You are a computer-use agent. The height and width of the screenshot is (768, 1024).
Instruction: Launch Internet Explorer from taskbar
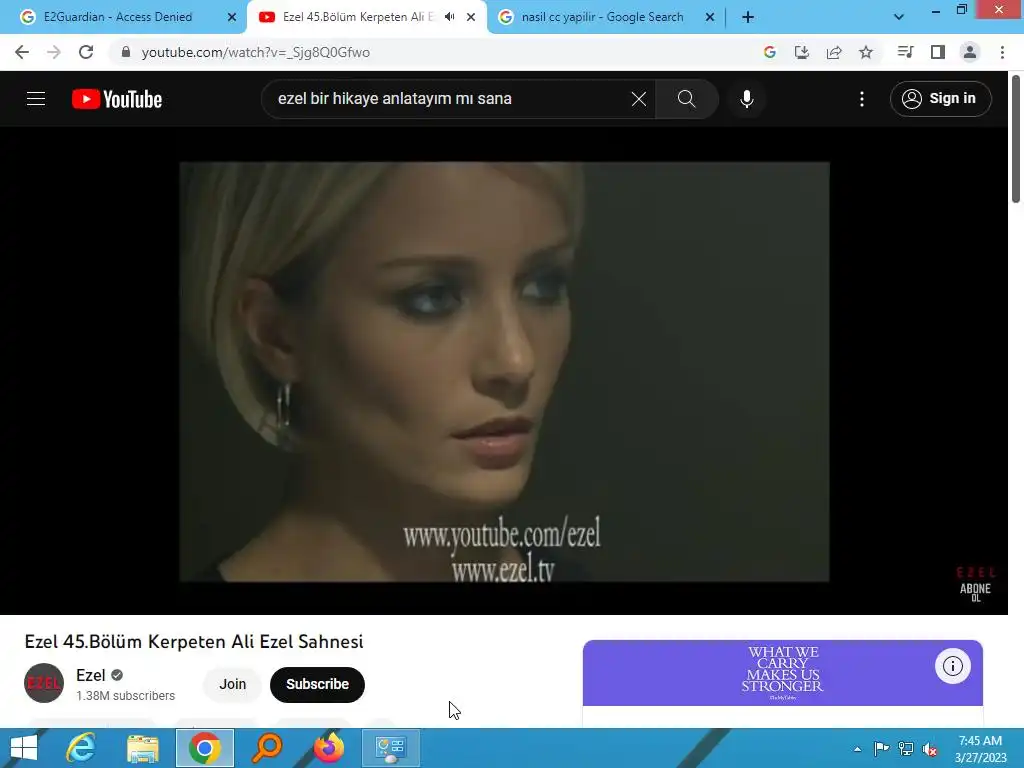[81, 748]
